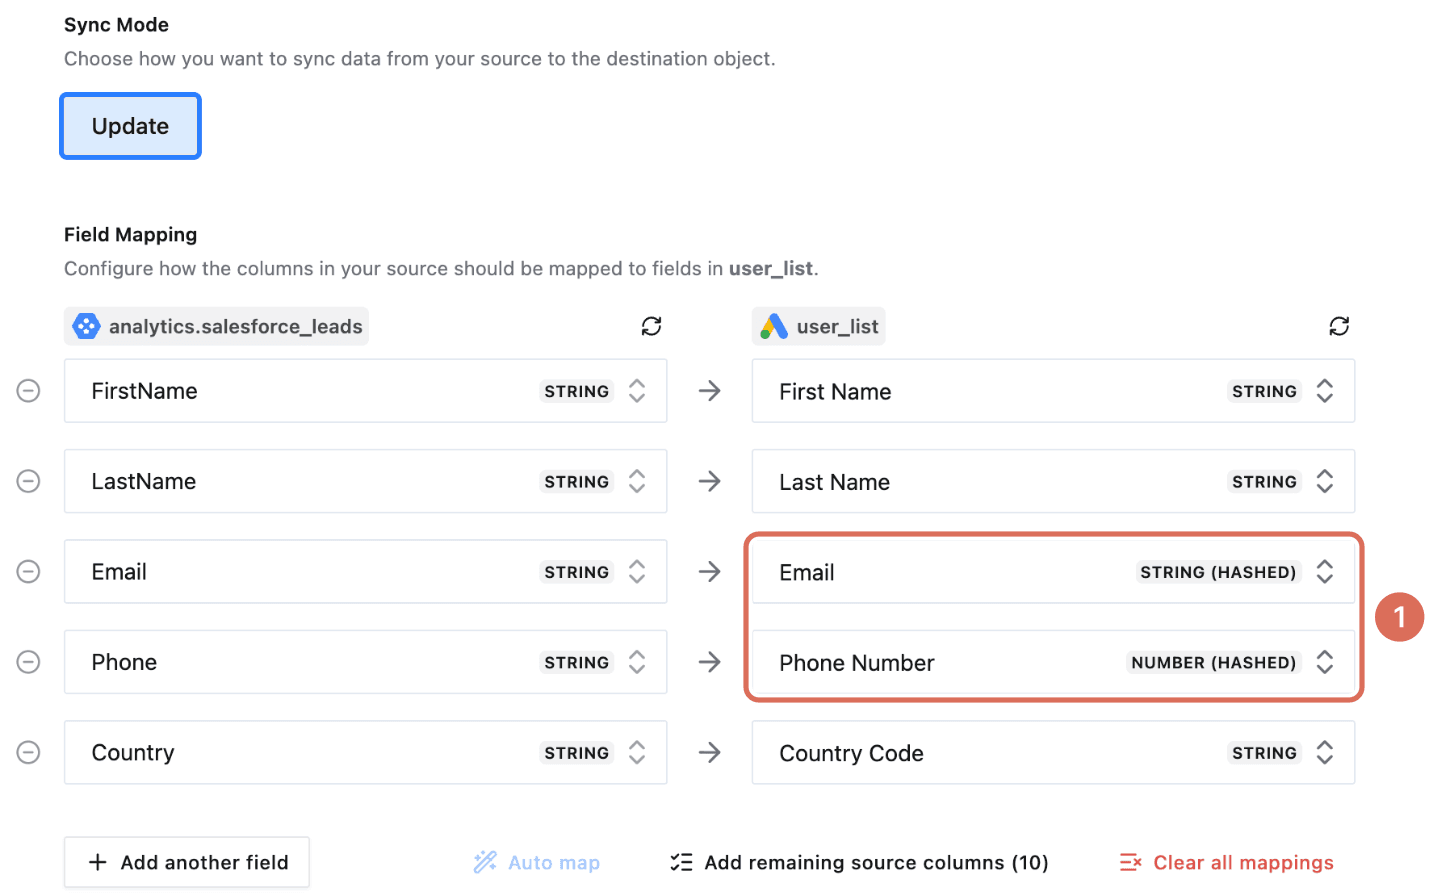Open the Country Code destination field dropdown
1430x896 pixels.
[1053, 752]
